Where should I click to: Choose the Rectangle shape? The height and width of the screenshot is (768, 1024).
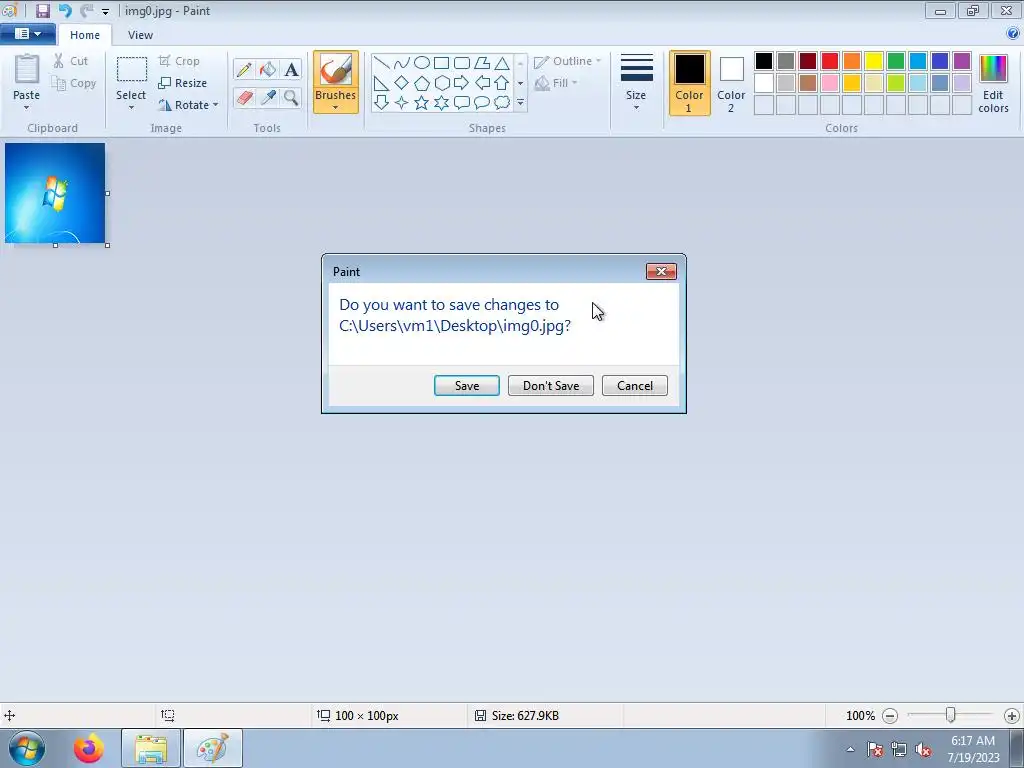coord(441,63)
